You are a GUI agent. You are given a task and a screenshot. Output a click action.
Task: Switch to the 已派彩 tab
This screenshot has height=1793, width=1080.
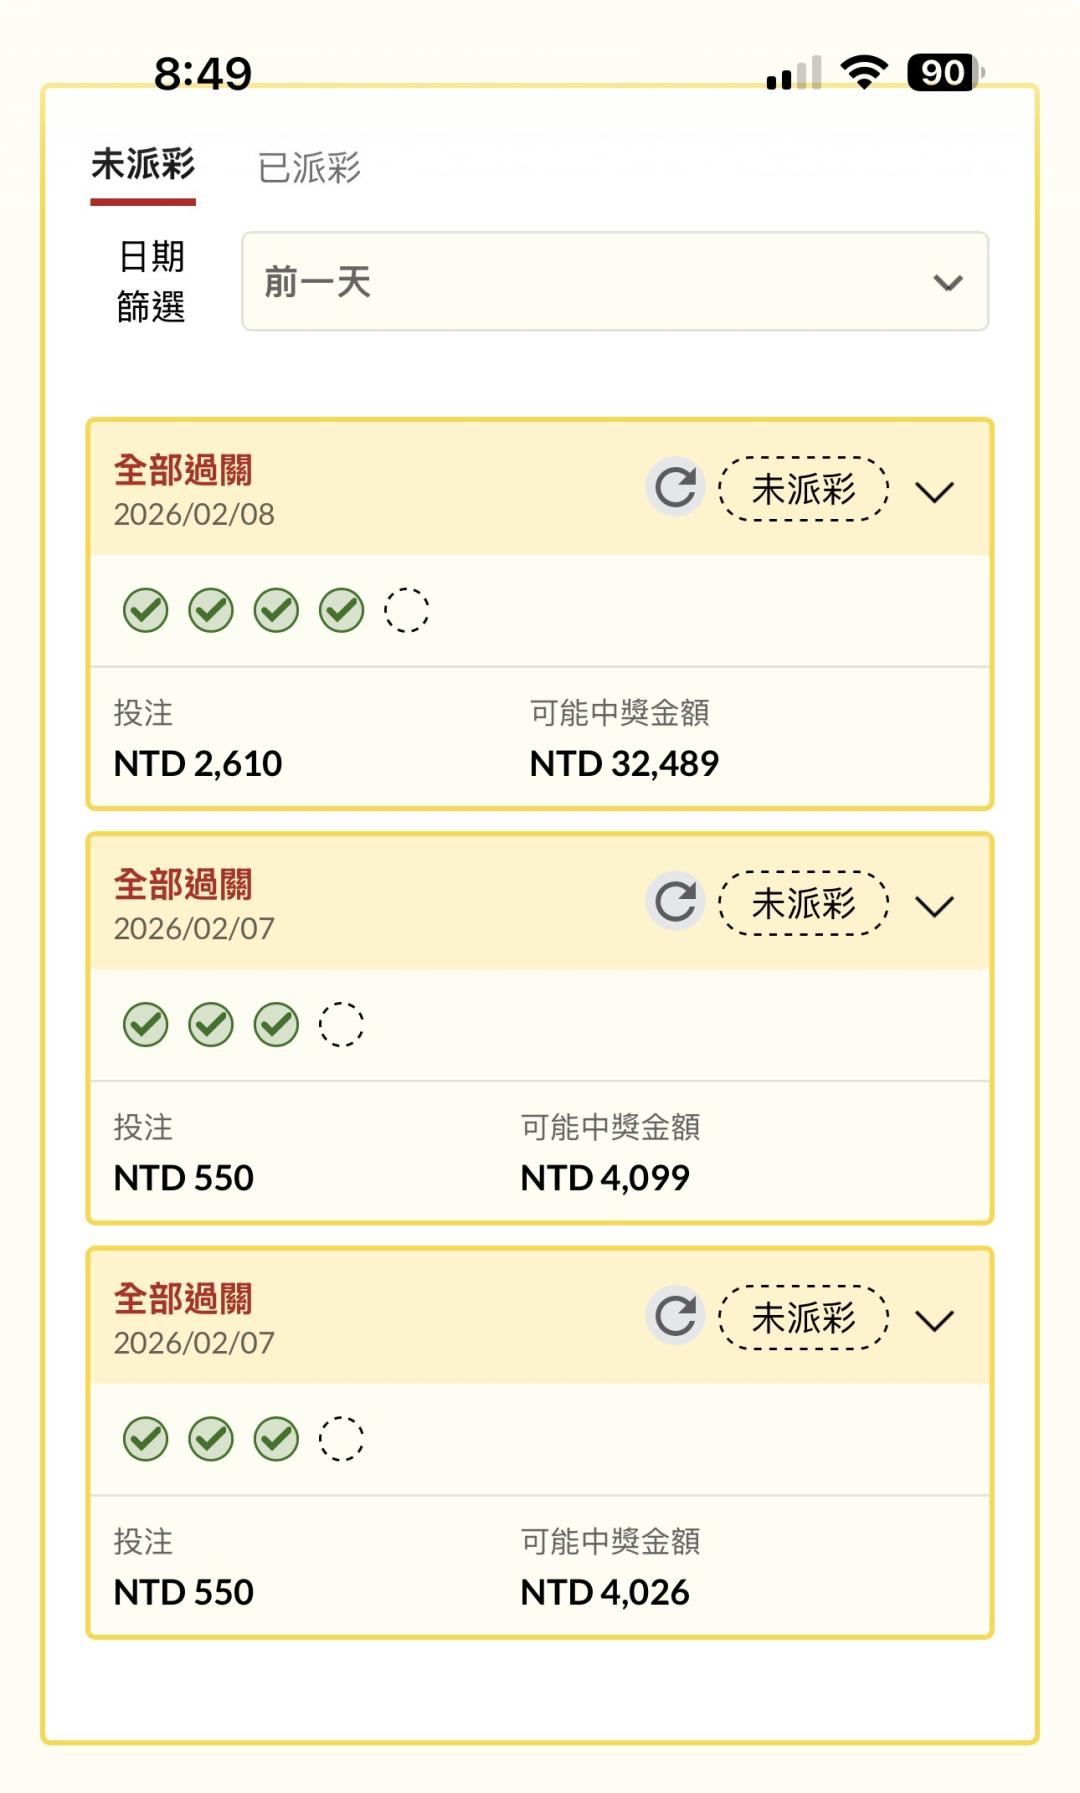[309, 167]
